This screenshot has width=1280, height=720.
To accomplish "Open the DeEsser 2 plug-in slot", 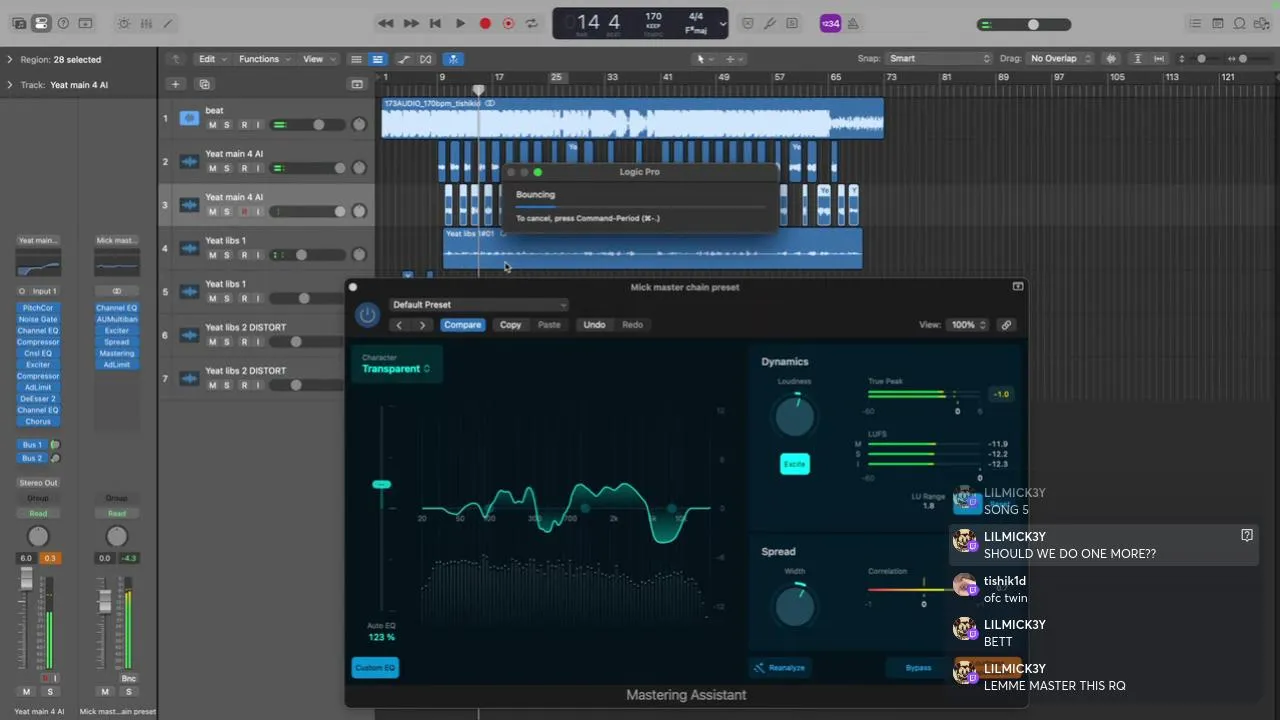I will (x=38, y=399).
